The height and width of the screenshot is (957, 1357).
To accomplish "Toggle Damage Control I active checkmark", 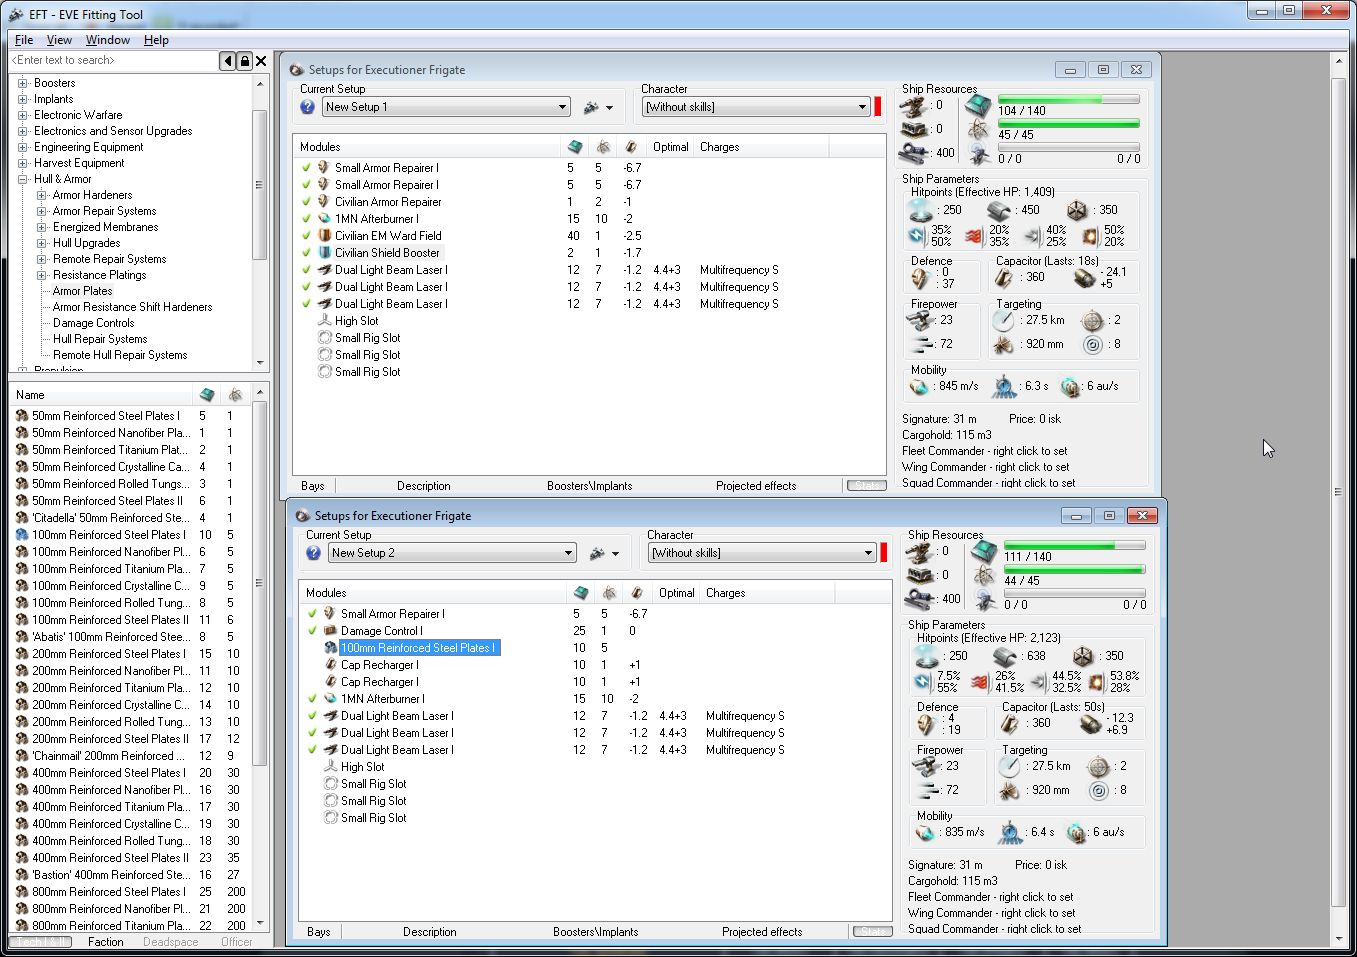I will pyautogui.click(x=312, y=631).
